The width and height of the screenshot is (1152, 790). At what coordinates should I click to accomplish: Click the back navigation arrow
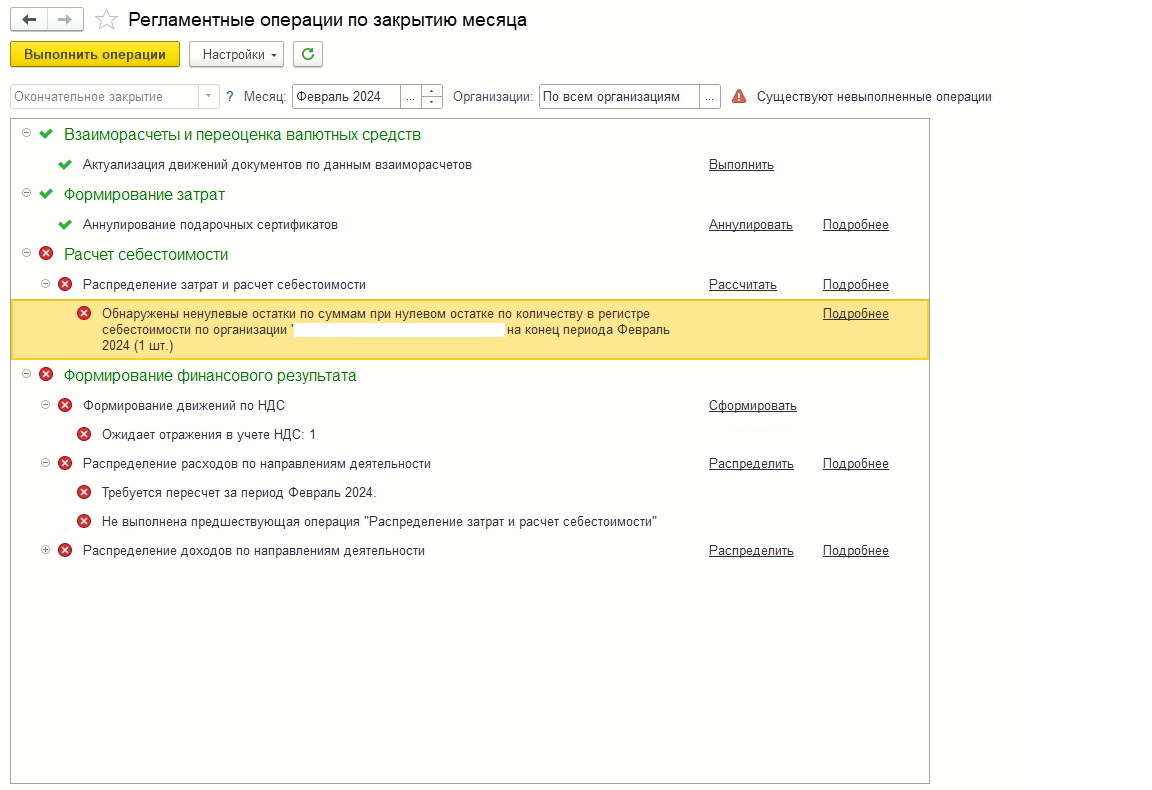[29, 20]
